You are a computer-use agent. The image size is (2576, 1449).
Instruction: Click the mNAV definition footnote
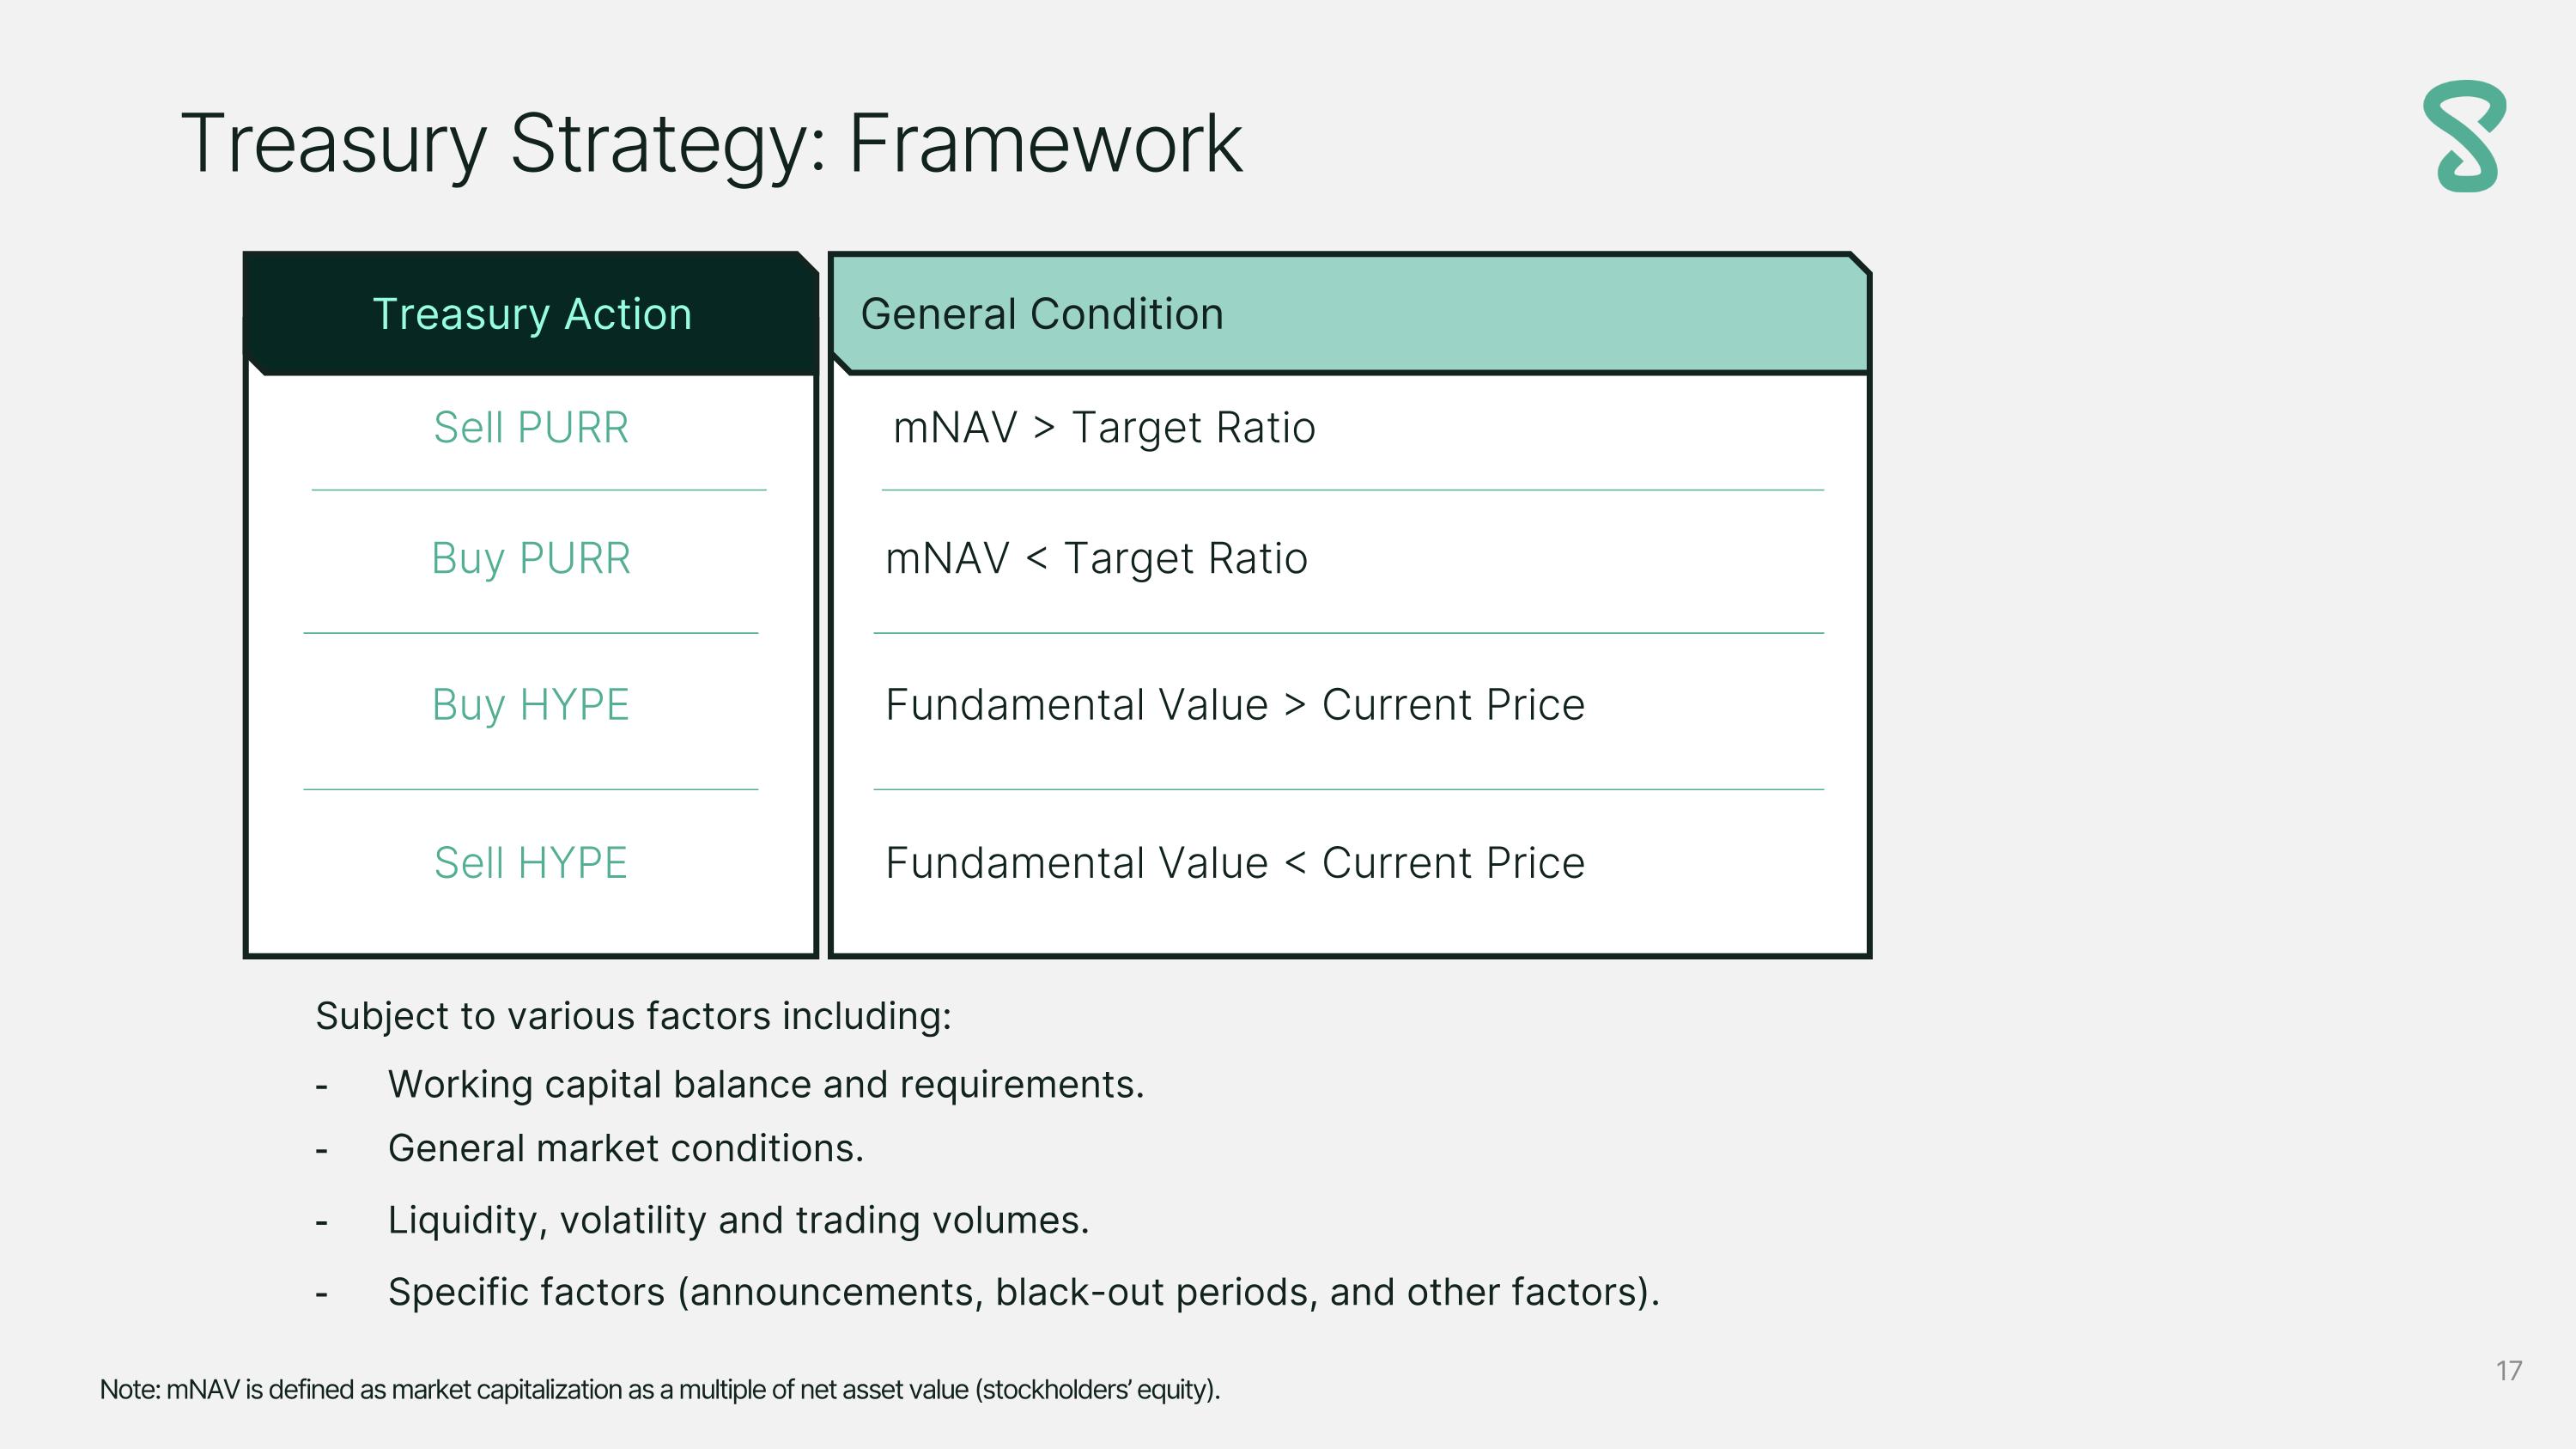pos(659,1390)
